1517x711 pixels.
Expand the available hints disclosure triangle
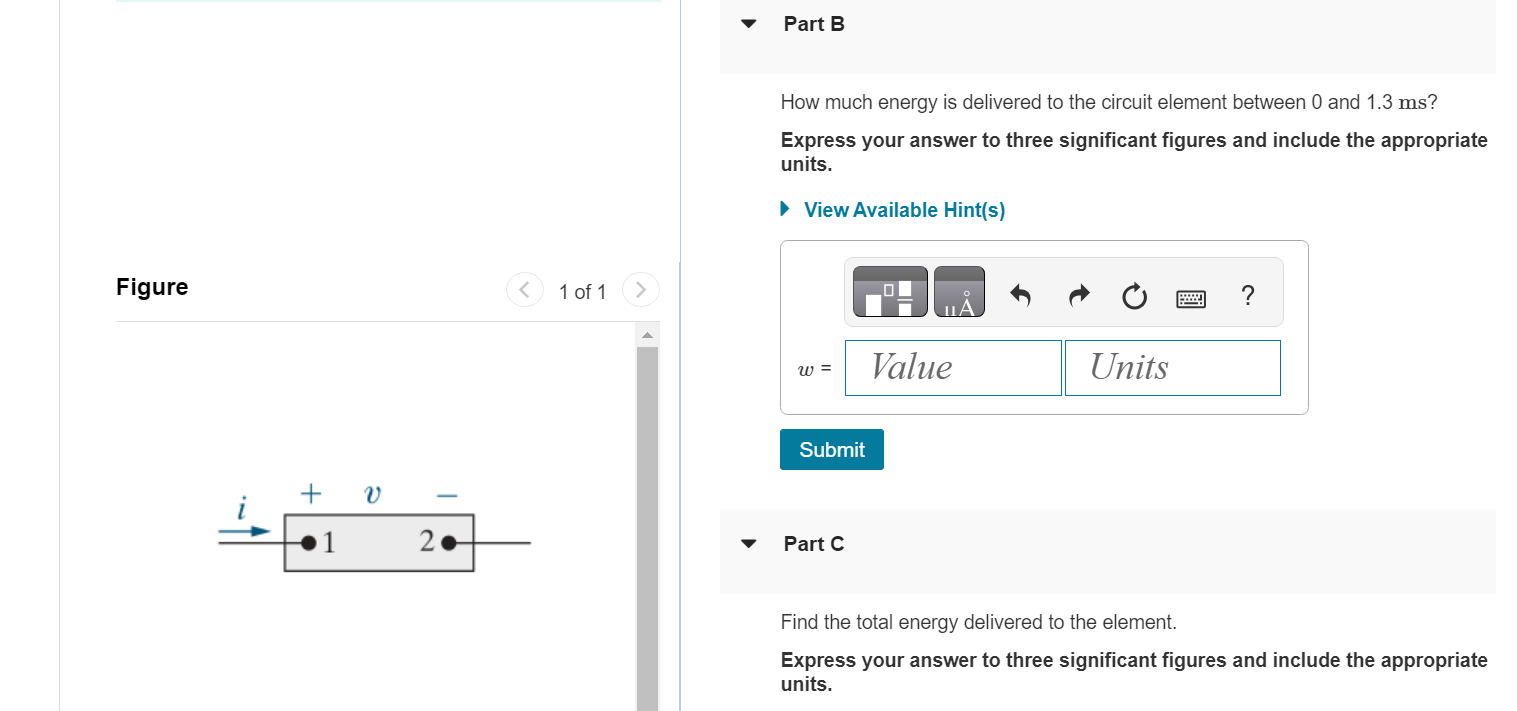pyautogui.click(x=784, y=209)
